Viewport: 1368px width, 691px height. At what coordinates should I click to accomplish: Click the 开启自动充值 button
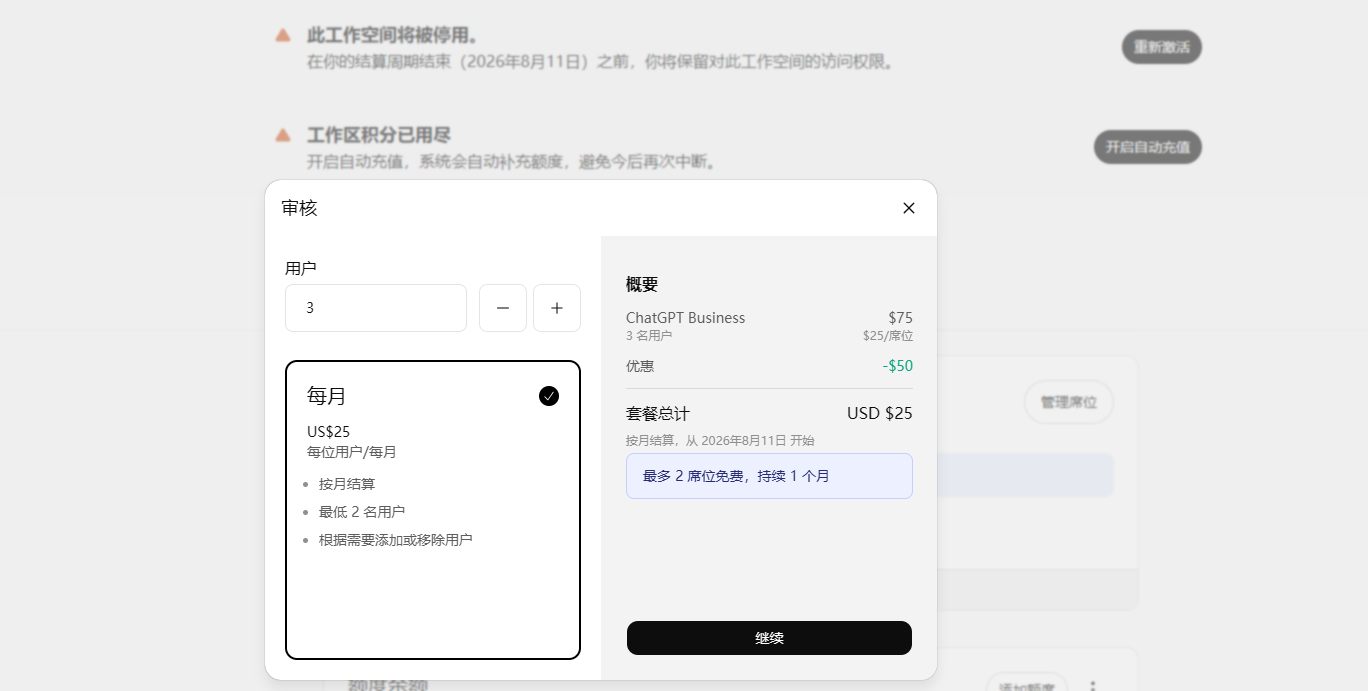pyautogui.click(x=1147, y=147)
